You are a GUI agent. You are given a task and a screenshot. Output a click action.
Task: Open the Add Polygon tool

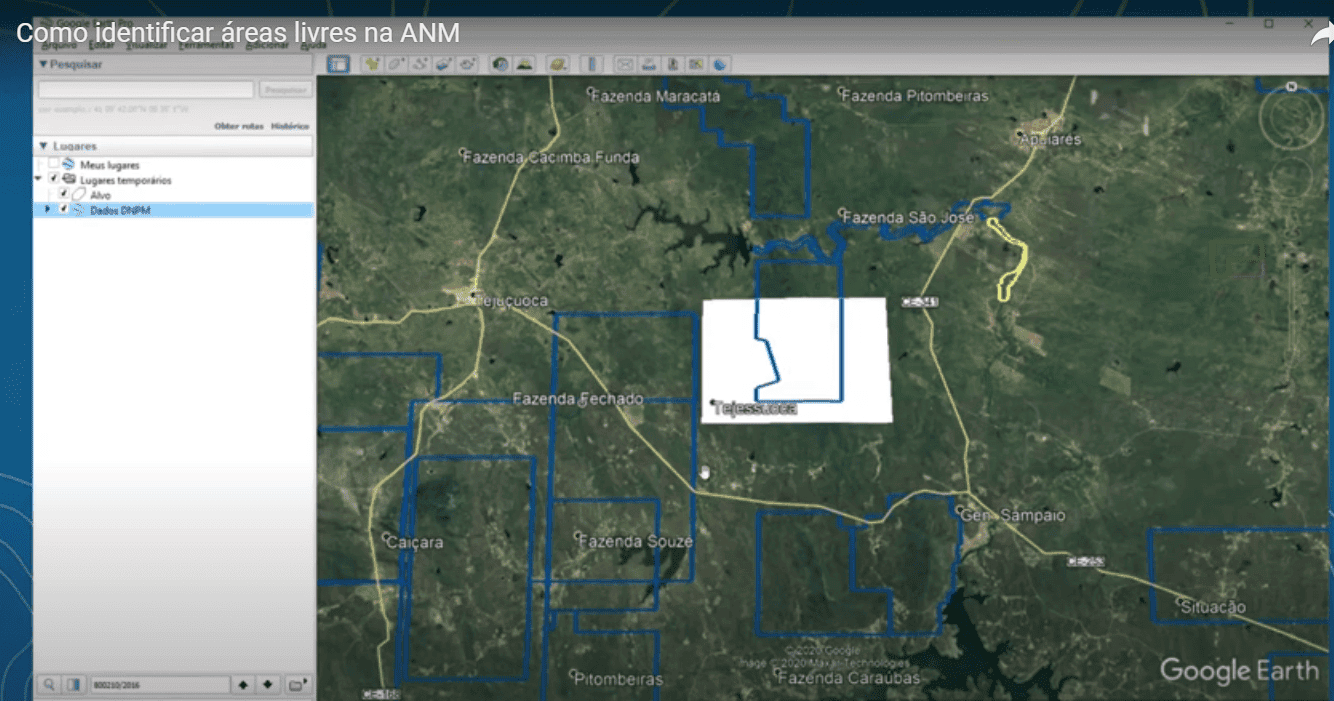click(x=397, y=63)
